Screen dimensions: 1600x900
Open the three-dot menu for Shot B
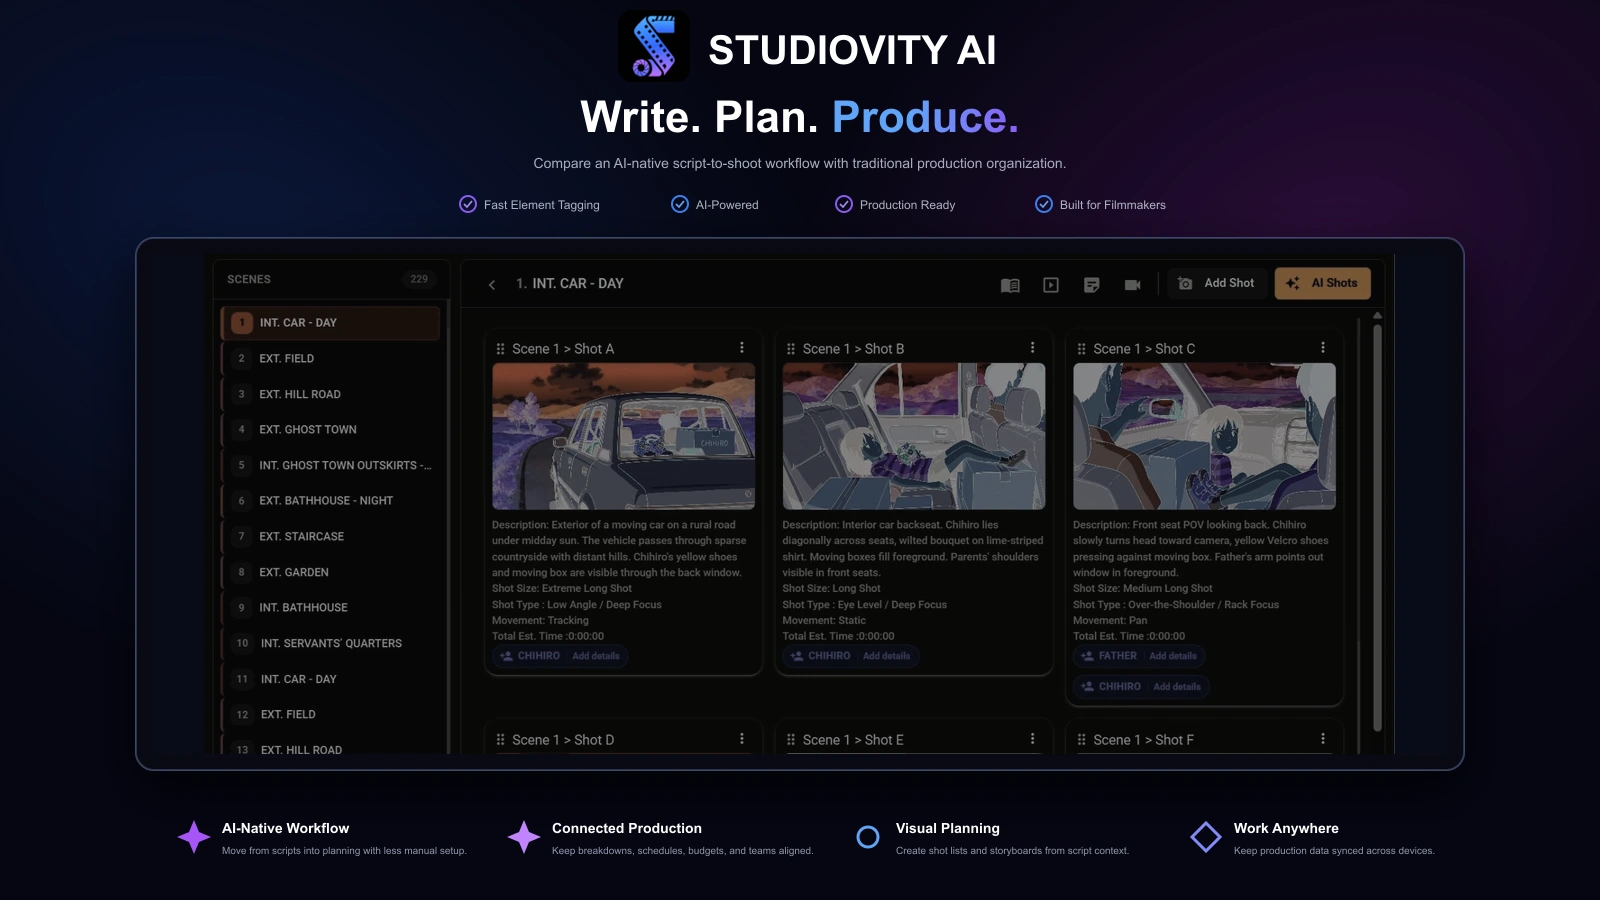click(x=1033, y=348)
